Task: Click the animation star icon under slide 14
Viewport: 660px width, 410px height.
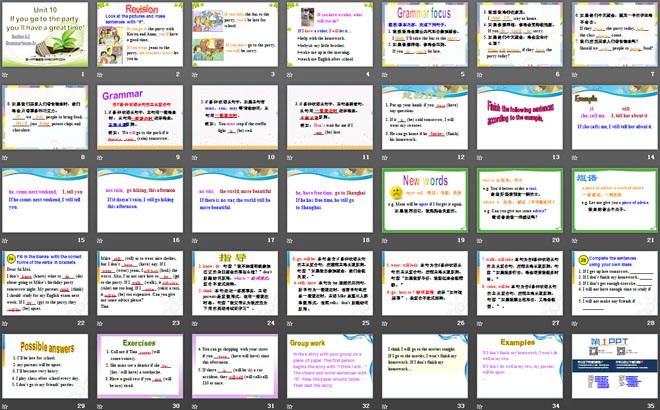Action: [x=575, y=157]
